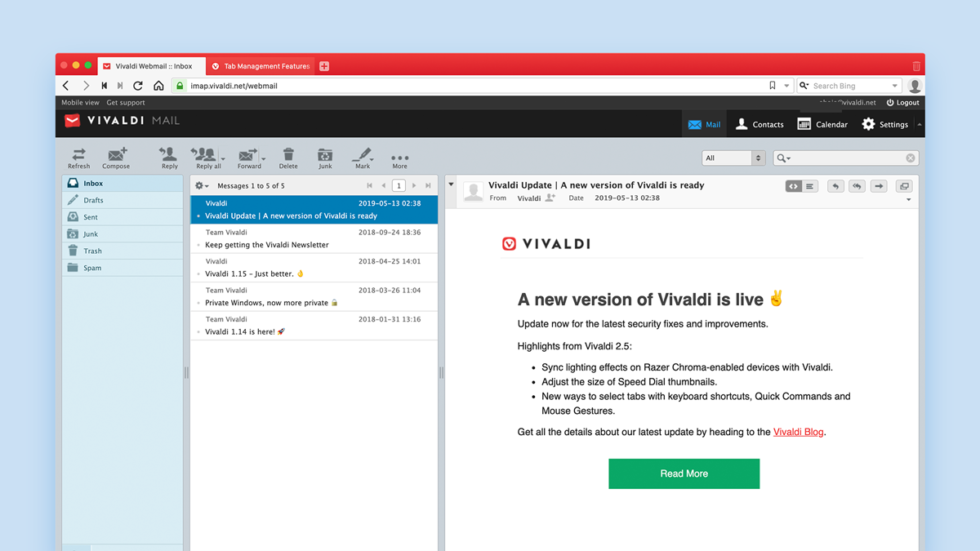Click the rewind navigation button
This screenshot has height=551, width=980.
(104, 86)
